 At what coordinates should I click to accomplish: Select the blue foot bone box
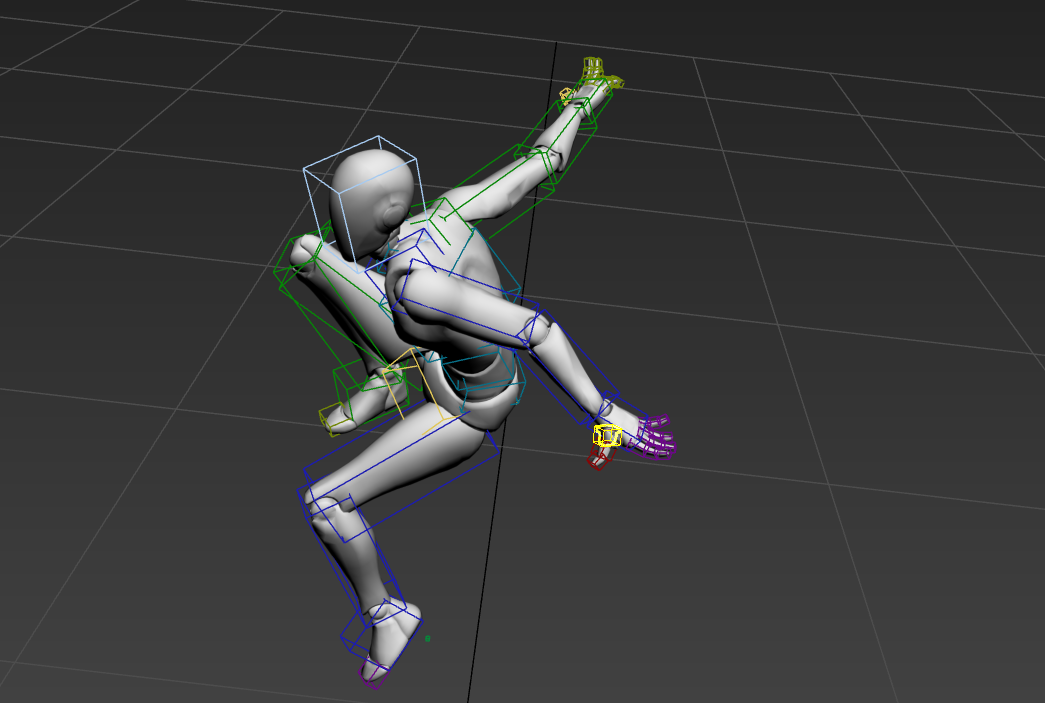(x=382, y=633)
